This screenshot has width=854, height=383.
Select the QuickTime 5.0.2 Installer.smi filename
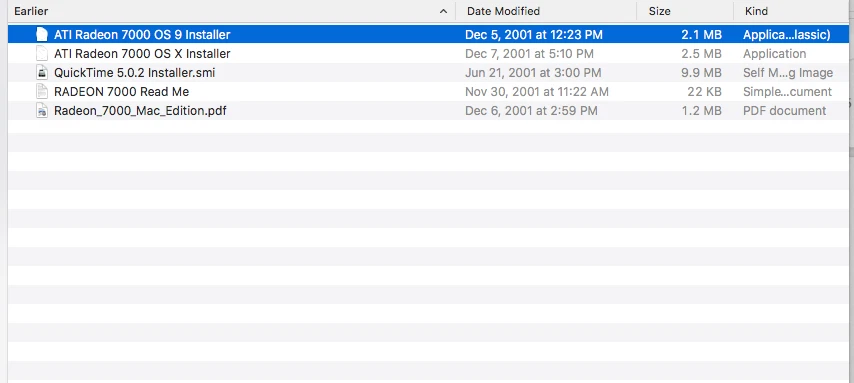tap(135, 73)
